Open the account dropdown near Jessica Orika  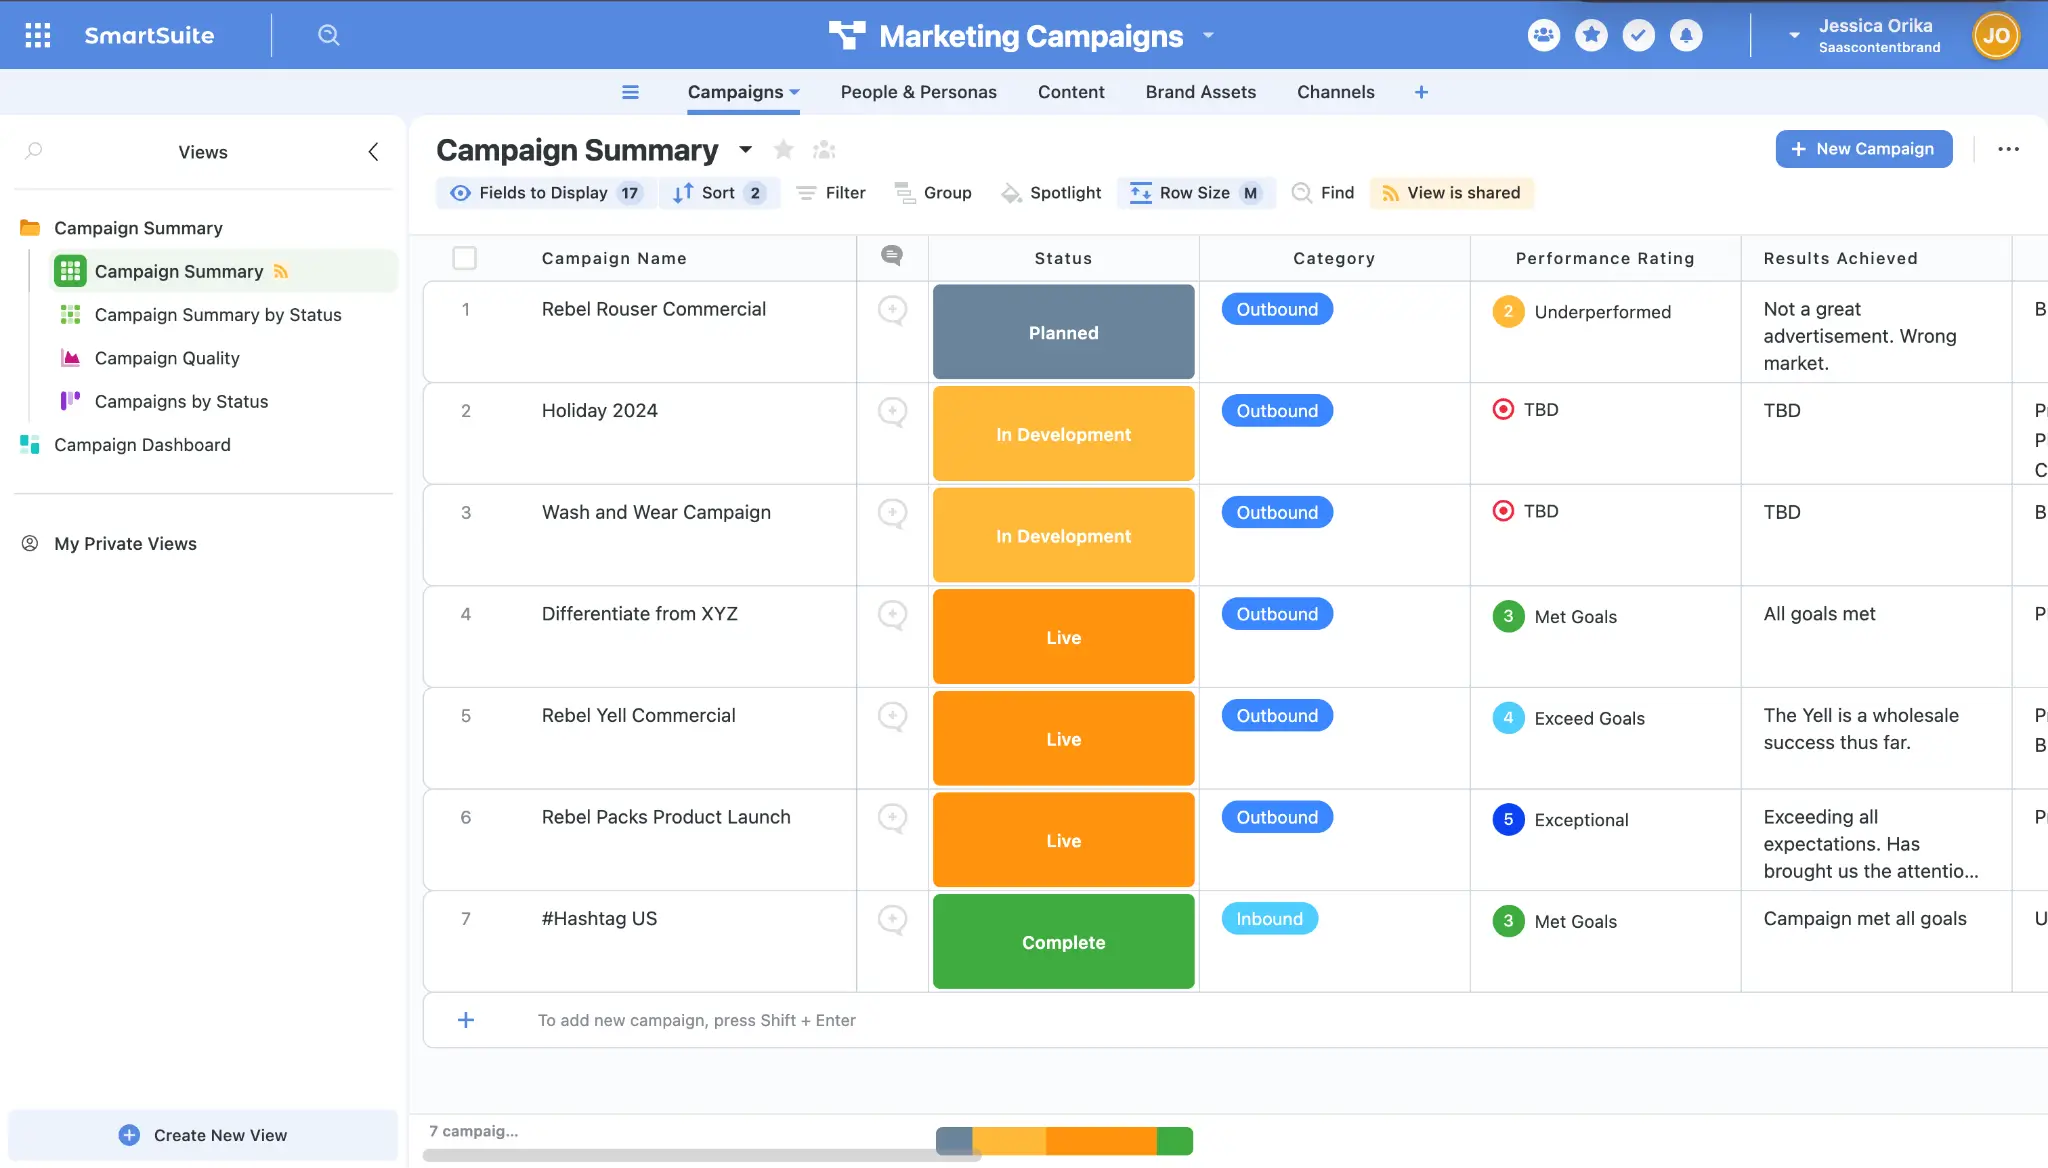tap(1794, 35)
